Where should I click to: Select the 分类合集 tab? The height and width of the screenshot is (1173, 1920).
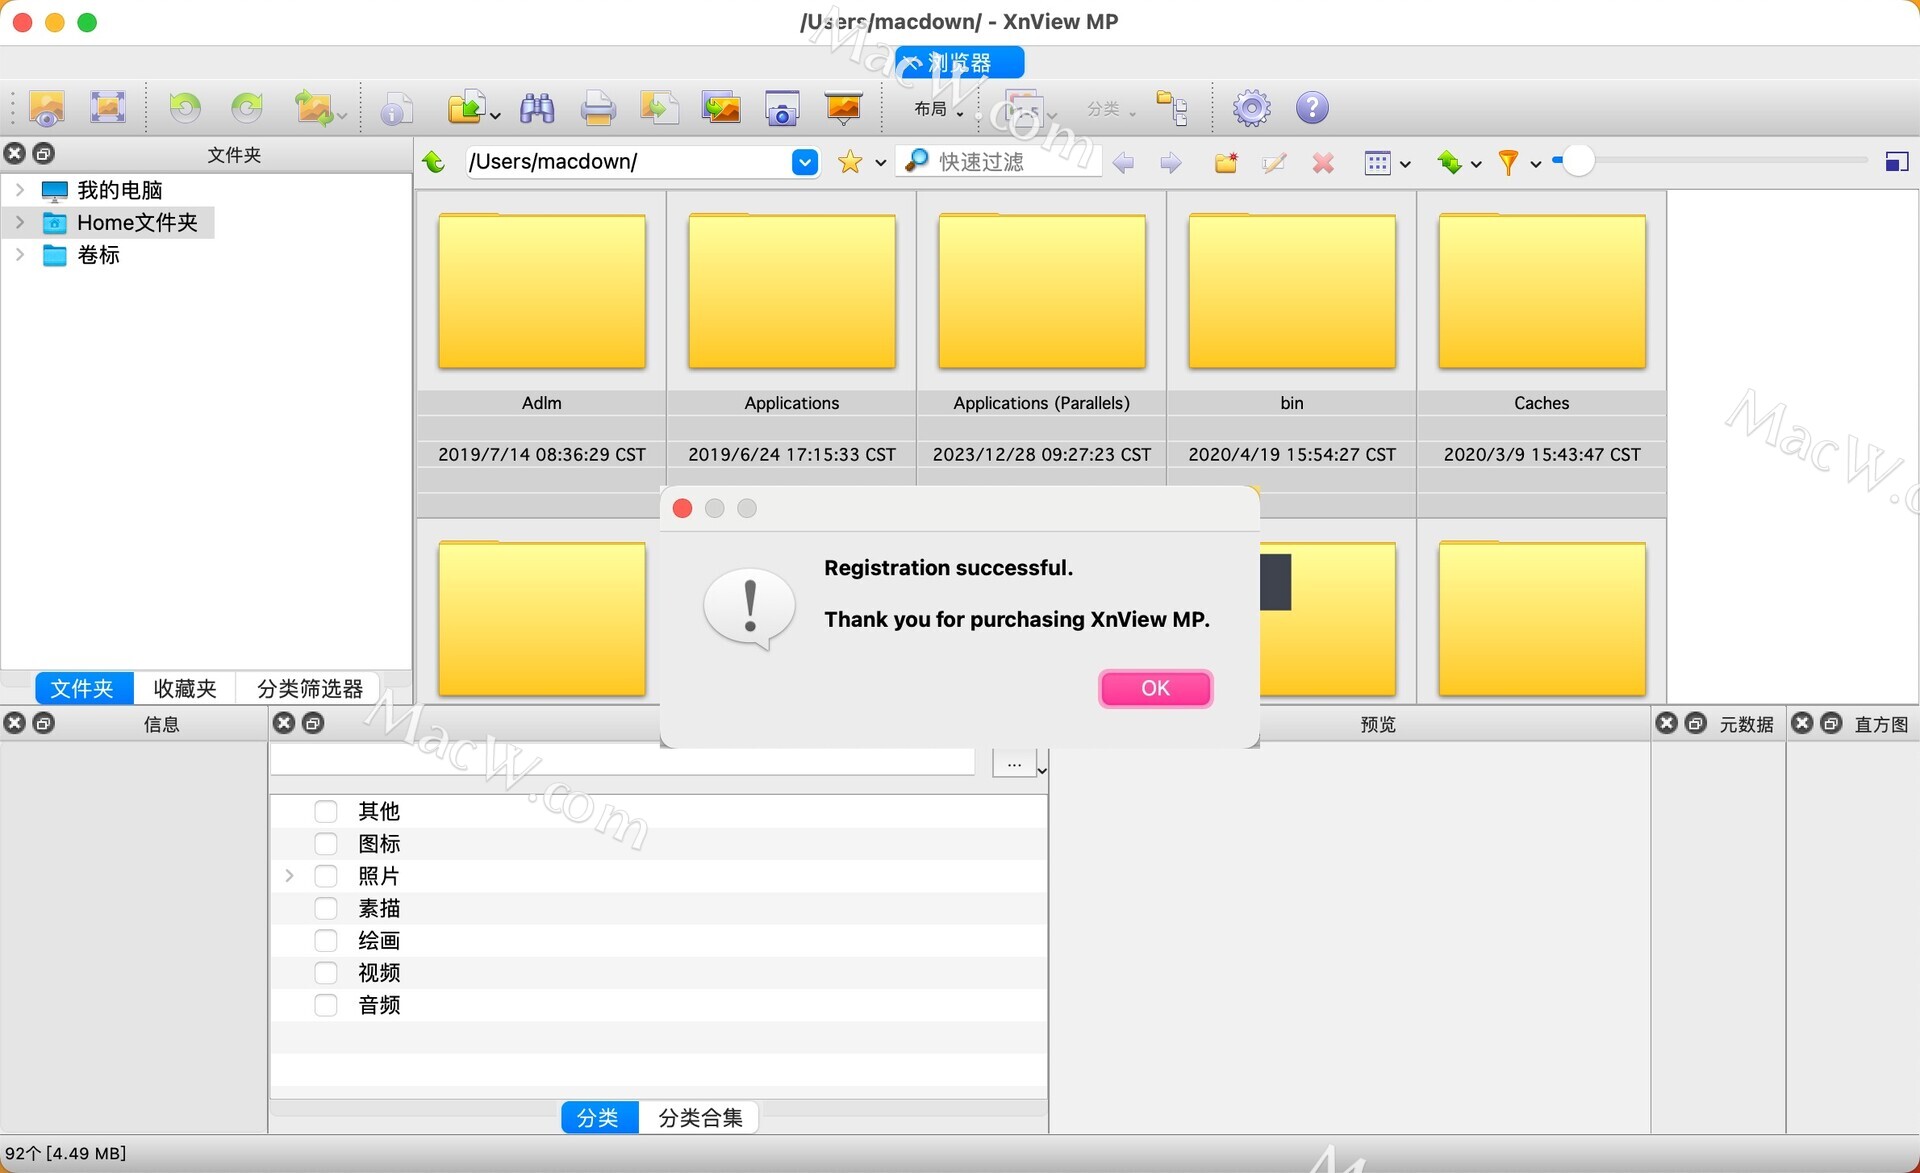(x=700, y=1117)
